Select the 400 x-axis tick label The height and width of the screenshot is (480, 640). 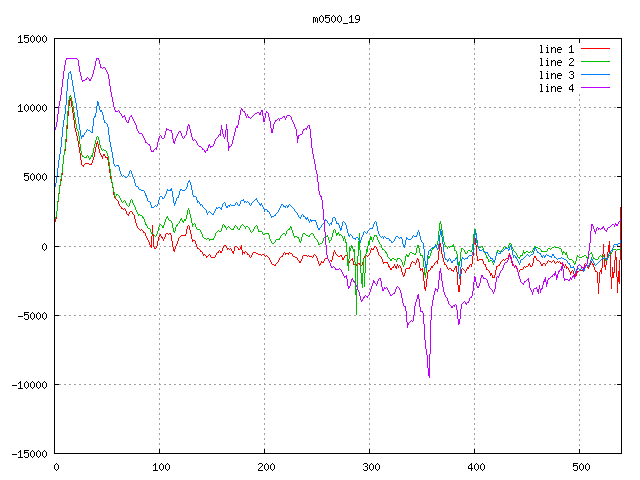pyautogui.click(x=475, y=467)
